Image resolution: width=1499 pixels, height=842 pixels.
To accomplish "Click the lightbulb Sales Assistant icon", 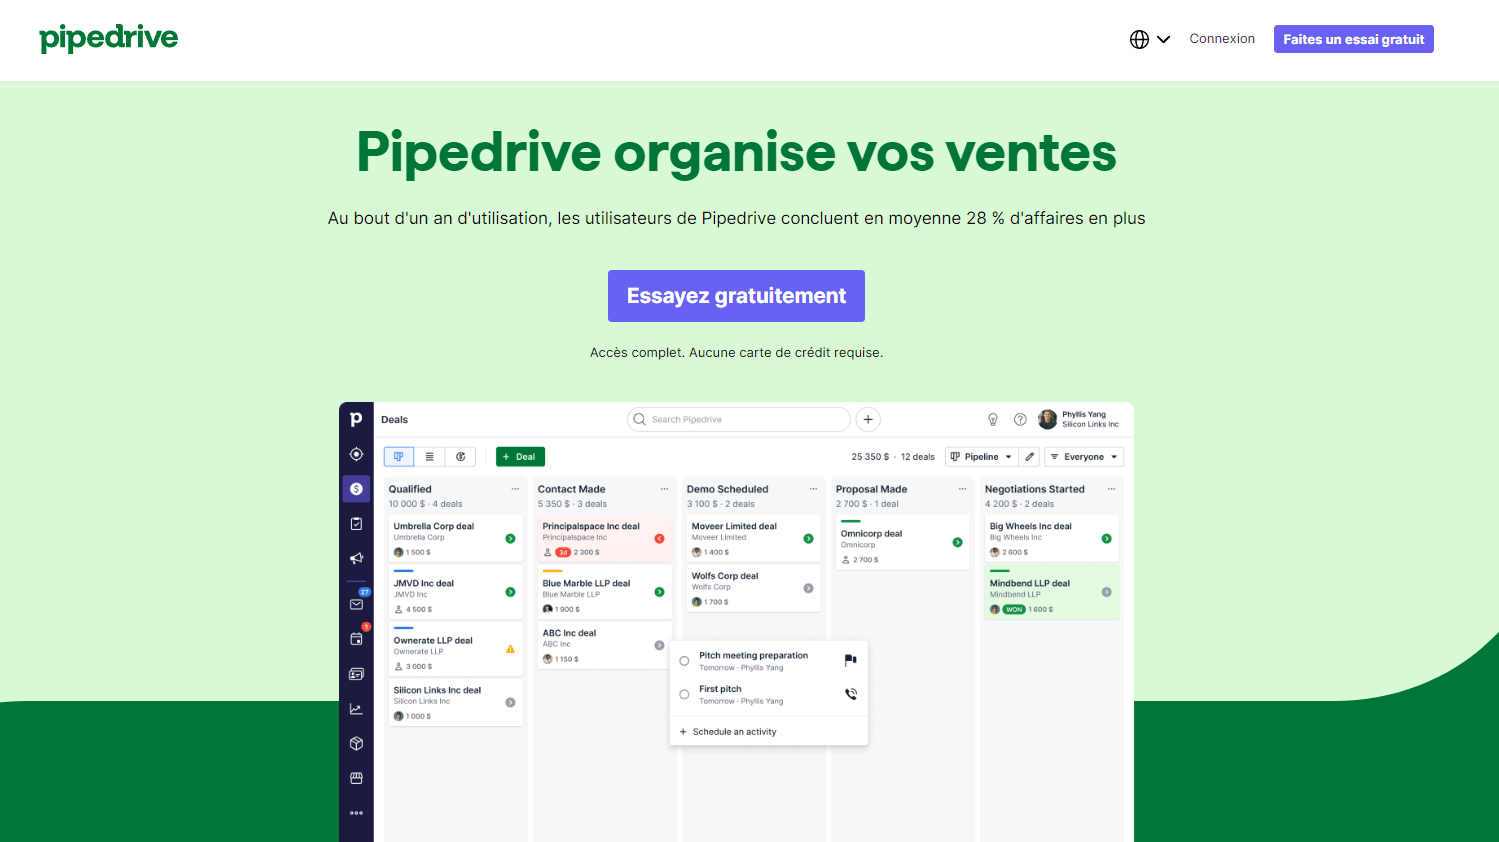I will 993,420.
